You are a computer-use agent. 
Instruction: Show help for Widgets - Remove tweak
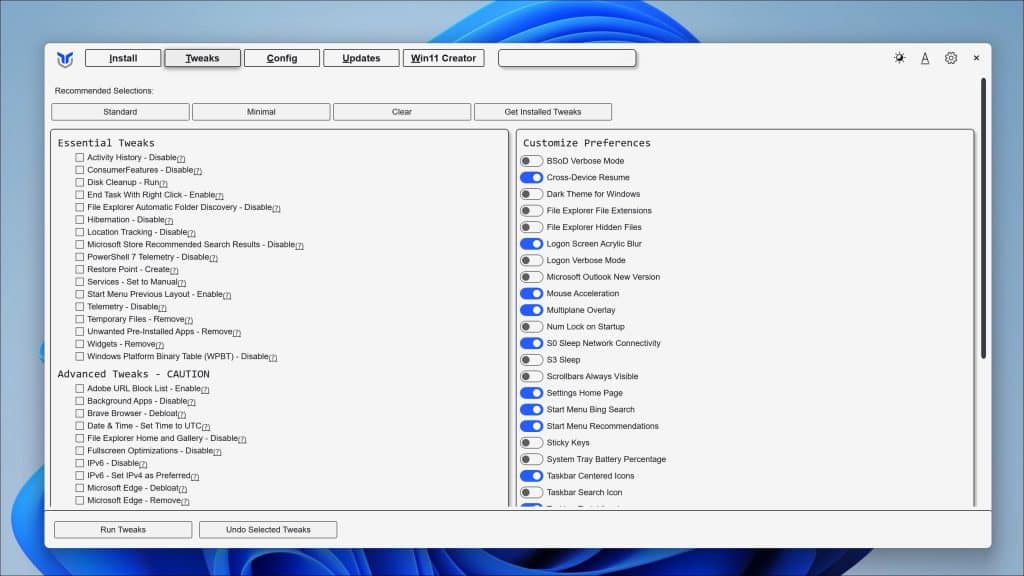159,345
